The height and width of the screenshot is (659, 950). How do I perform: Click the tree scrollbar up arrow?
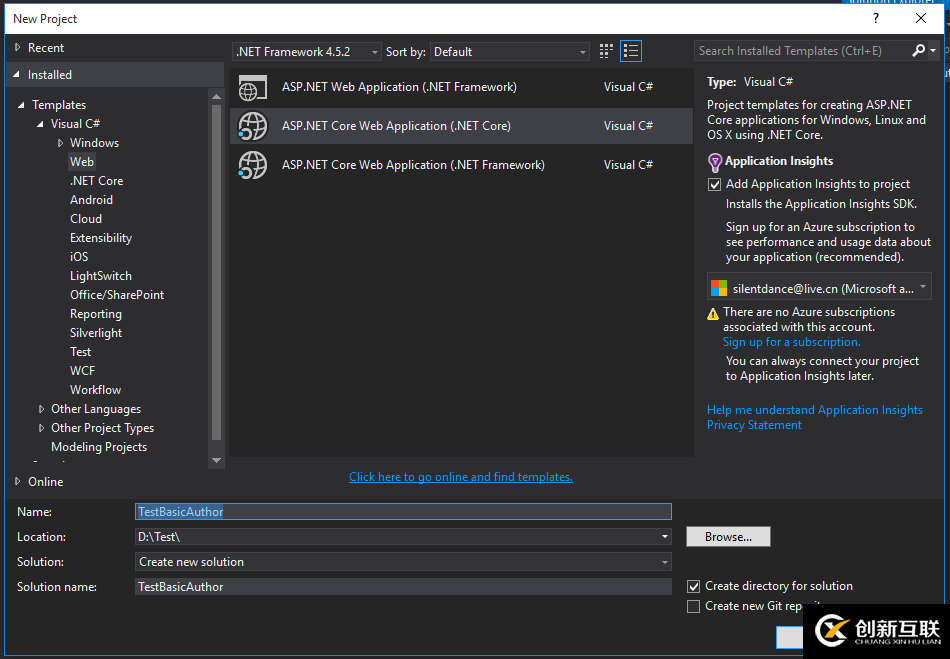(x=216, y=96)
